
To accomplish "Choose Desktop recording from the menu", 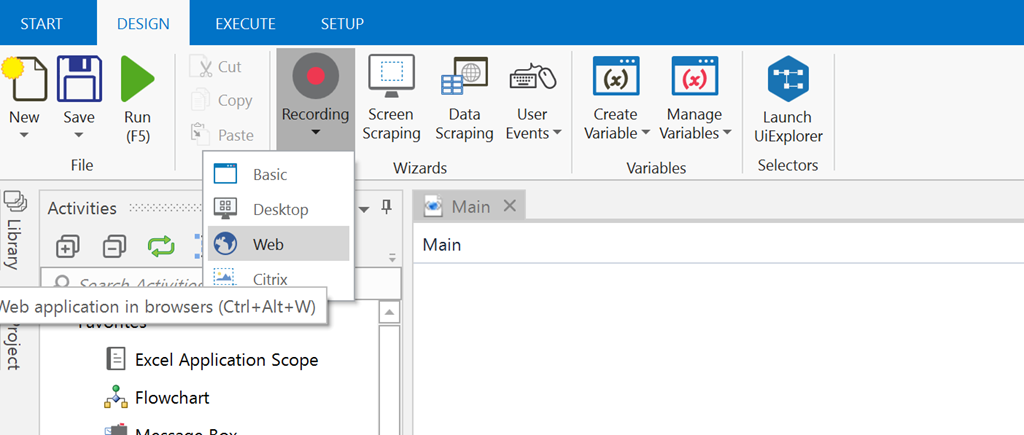I will (279, 209).
